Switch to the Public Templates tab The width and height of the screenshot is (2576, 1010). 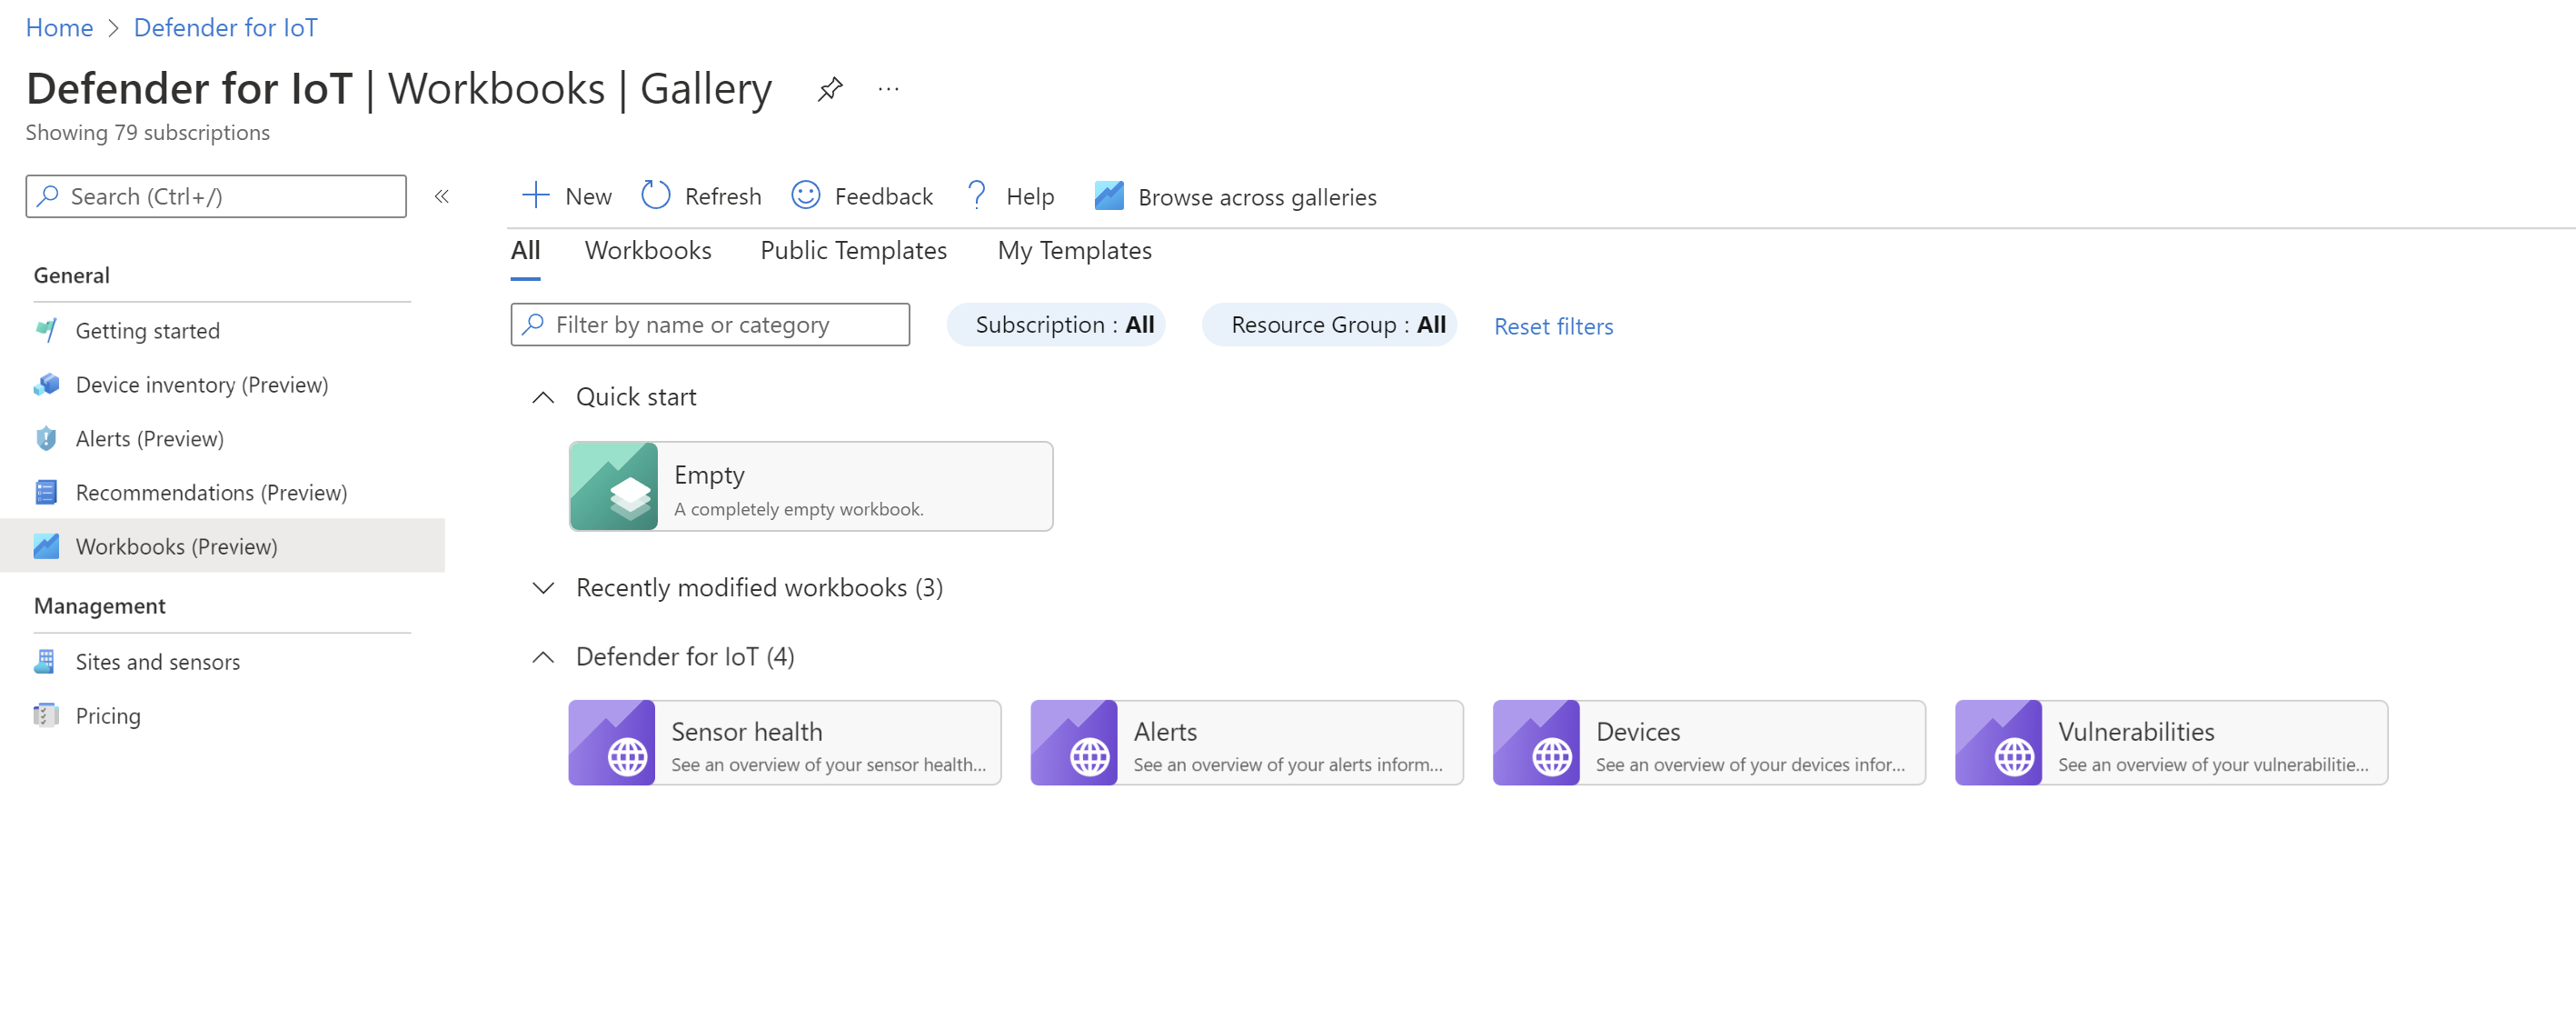[852, 250]
